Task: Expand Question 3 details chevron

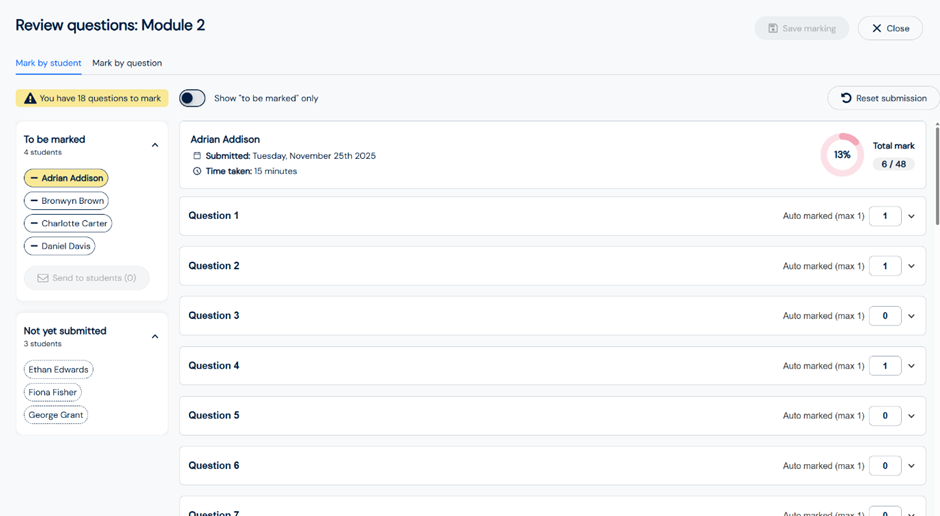Action: pyautogui.click(x=911, y=316)
